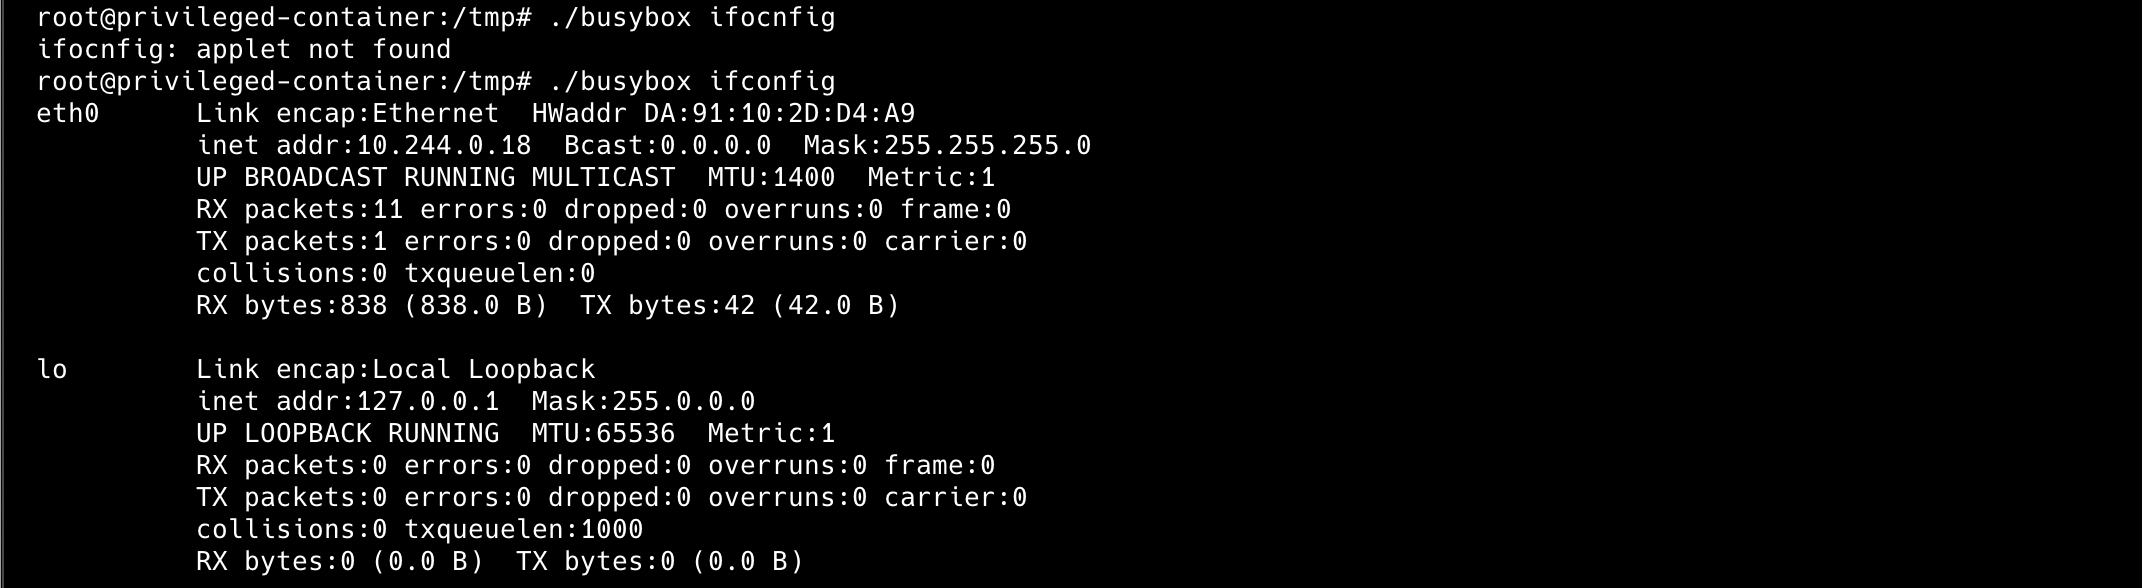Click the mistyped ifocnfig command

tap(771, 18)
